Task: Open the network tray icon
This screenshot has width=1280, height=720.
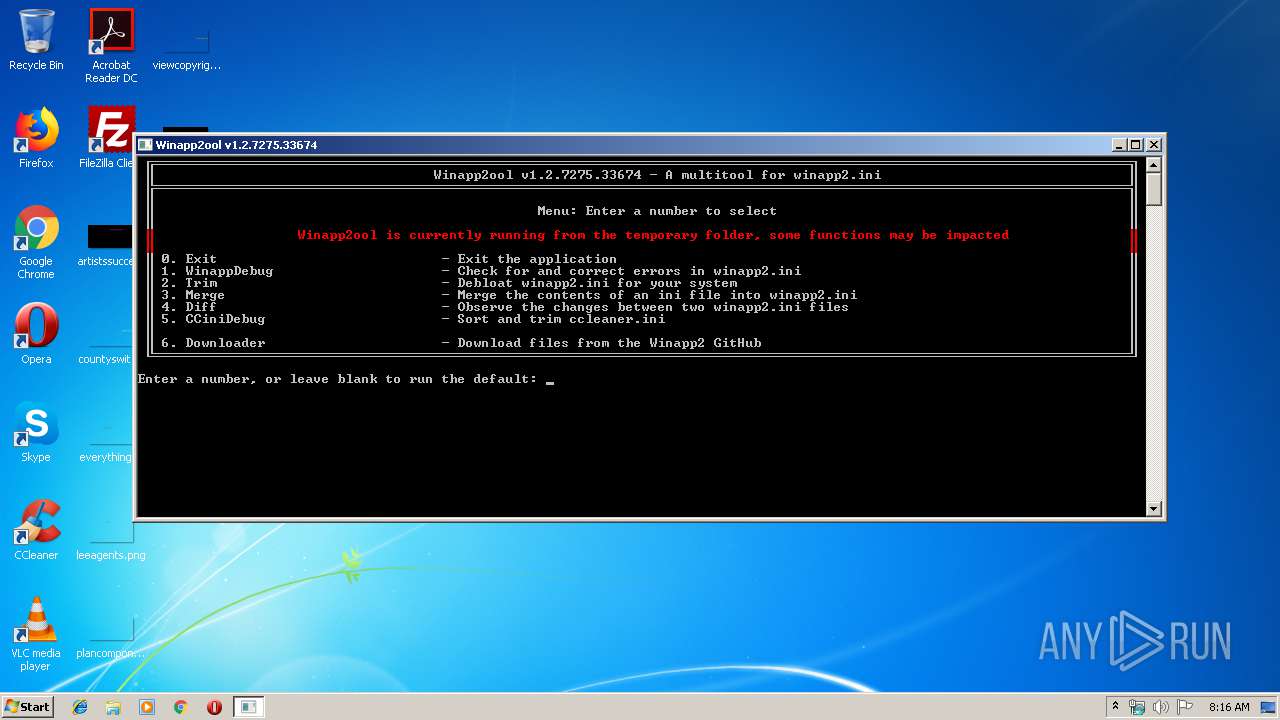Action: 1137,707
